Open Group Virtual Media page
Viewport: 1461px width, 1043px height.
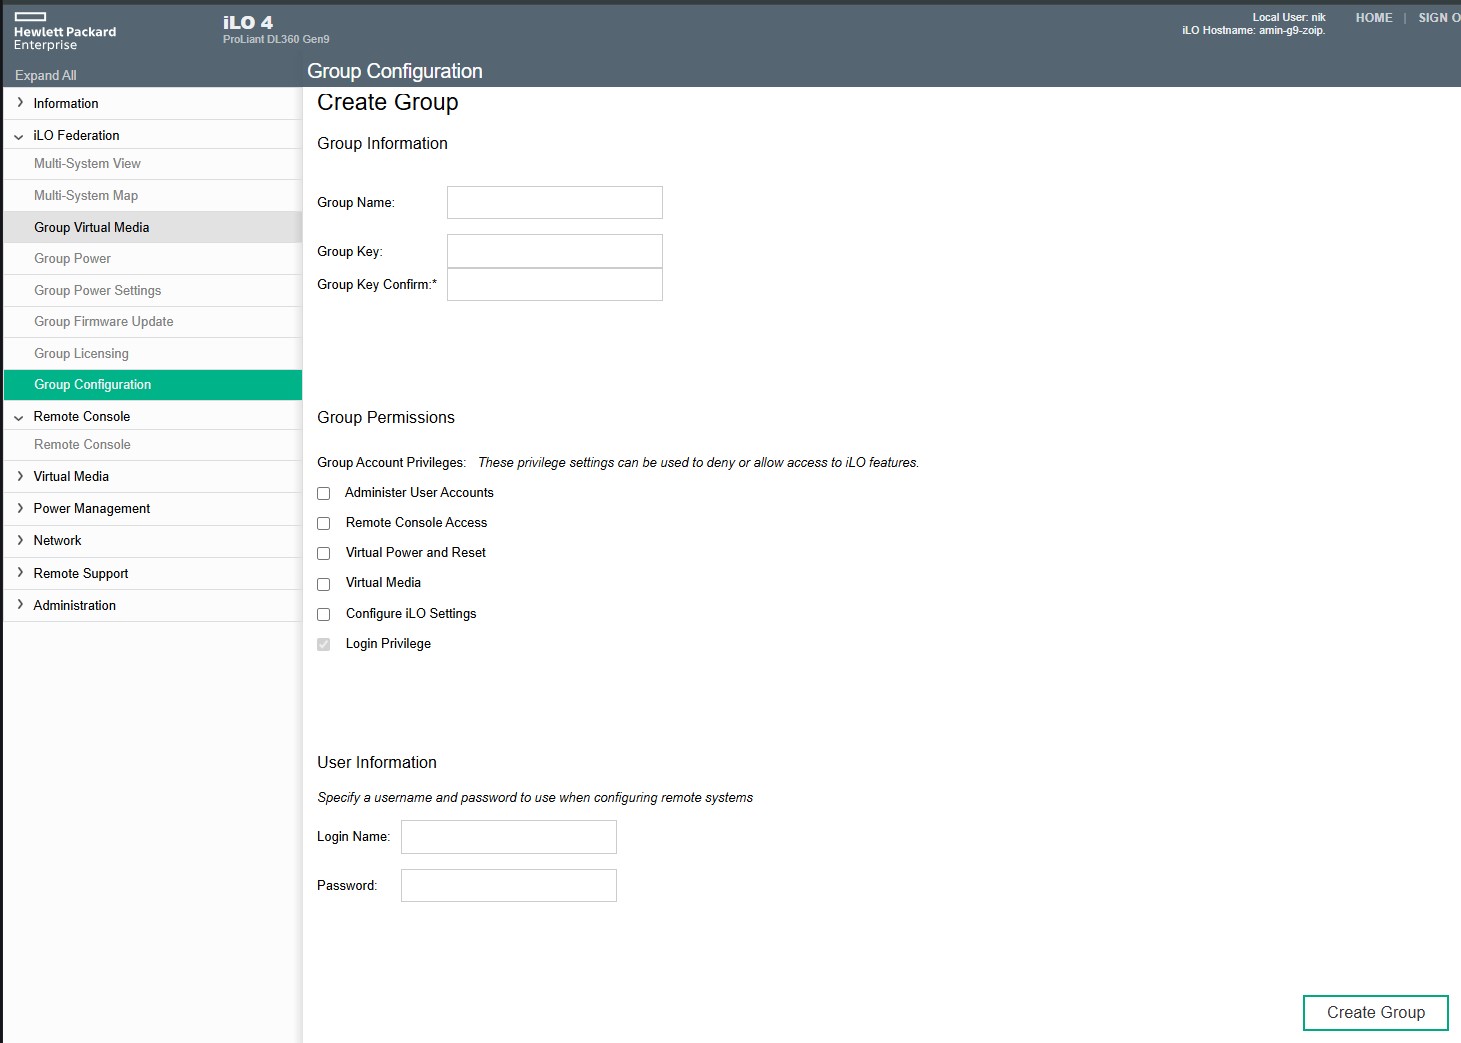tap(153, 227)
